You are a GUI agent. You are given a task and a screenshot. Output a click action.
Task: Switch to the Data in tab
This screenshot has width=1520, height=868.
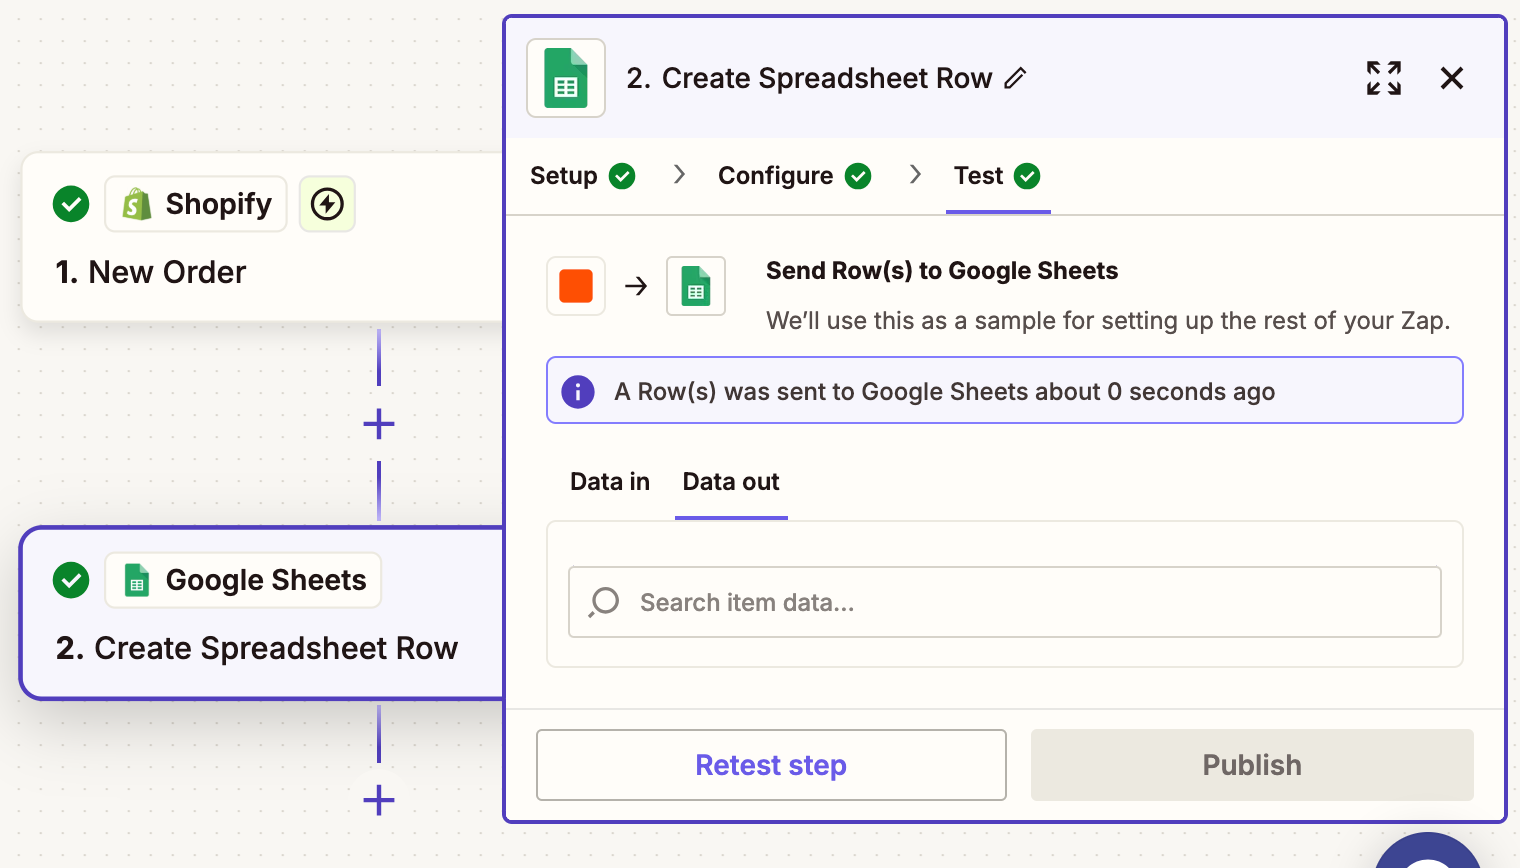[610, 482]
